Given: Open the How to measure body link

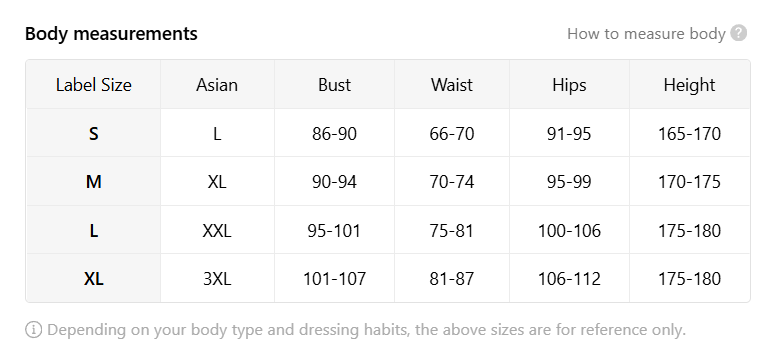Looking at the screenshot, I should click(646, 34).
